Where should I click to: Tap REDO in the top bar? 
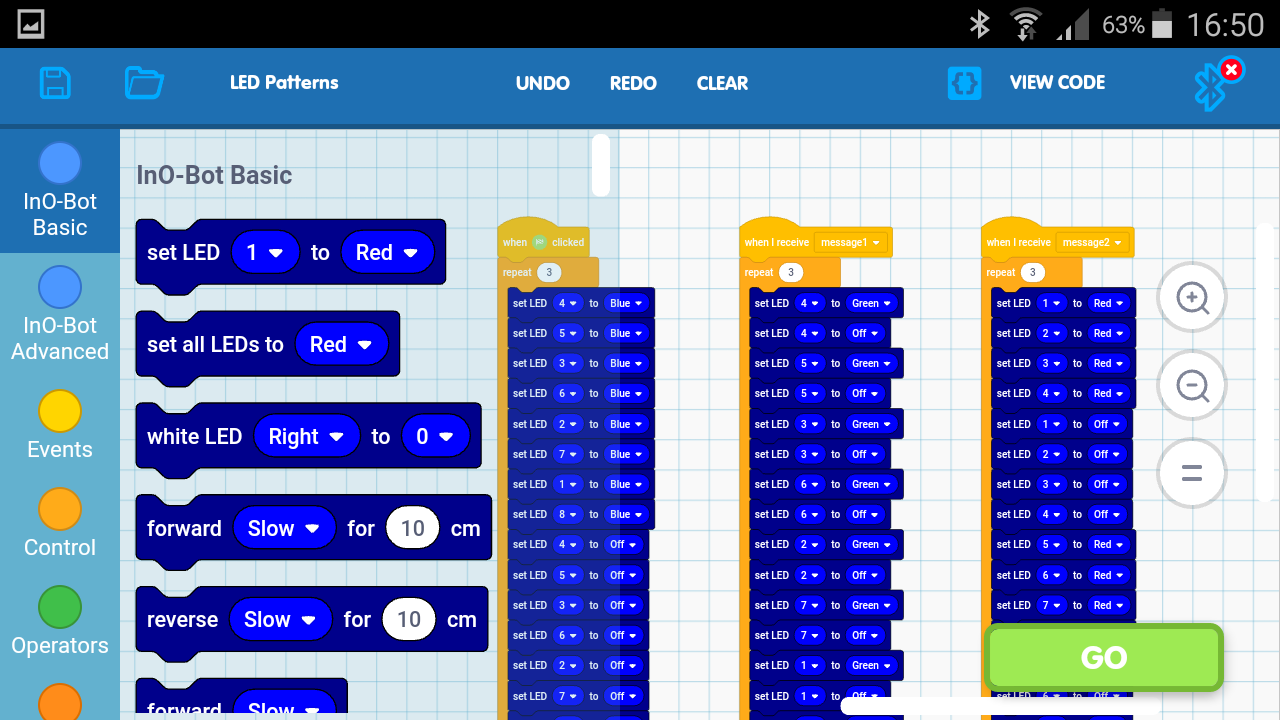(633, 83)
